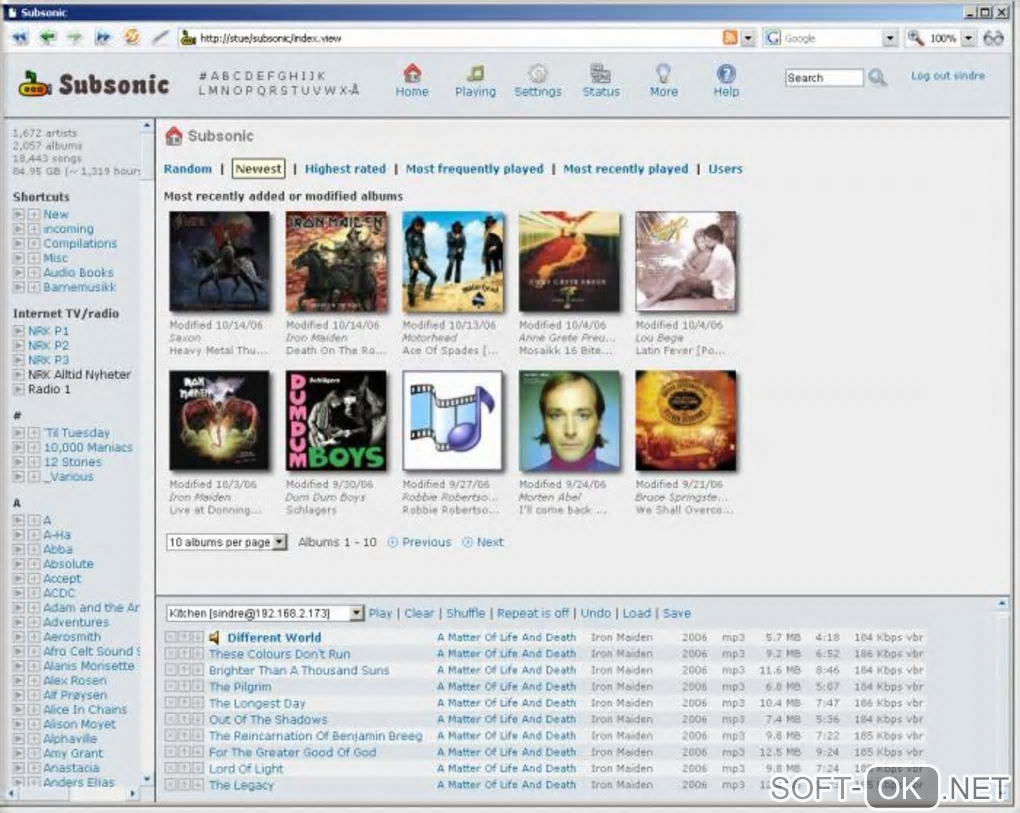Click The Longest Day song title
The image size is (1020, 813).
[257, 703]
